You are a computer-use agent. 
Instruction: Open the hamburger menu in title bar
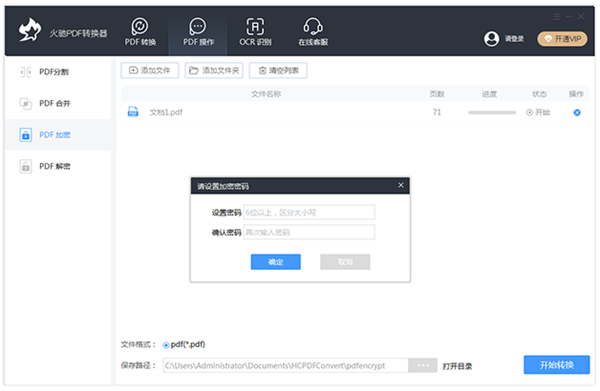[556, 16]
